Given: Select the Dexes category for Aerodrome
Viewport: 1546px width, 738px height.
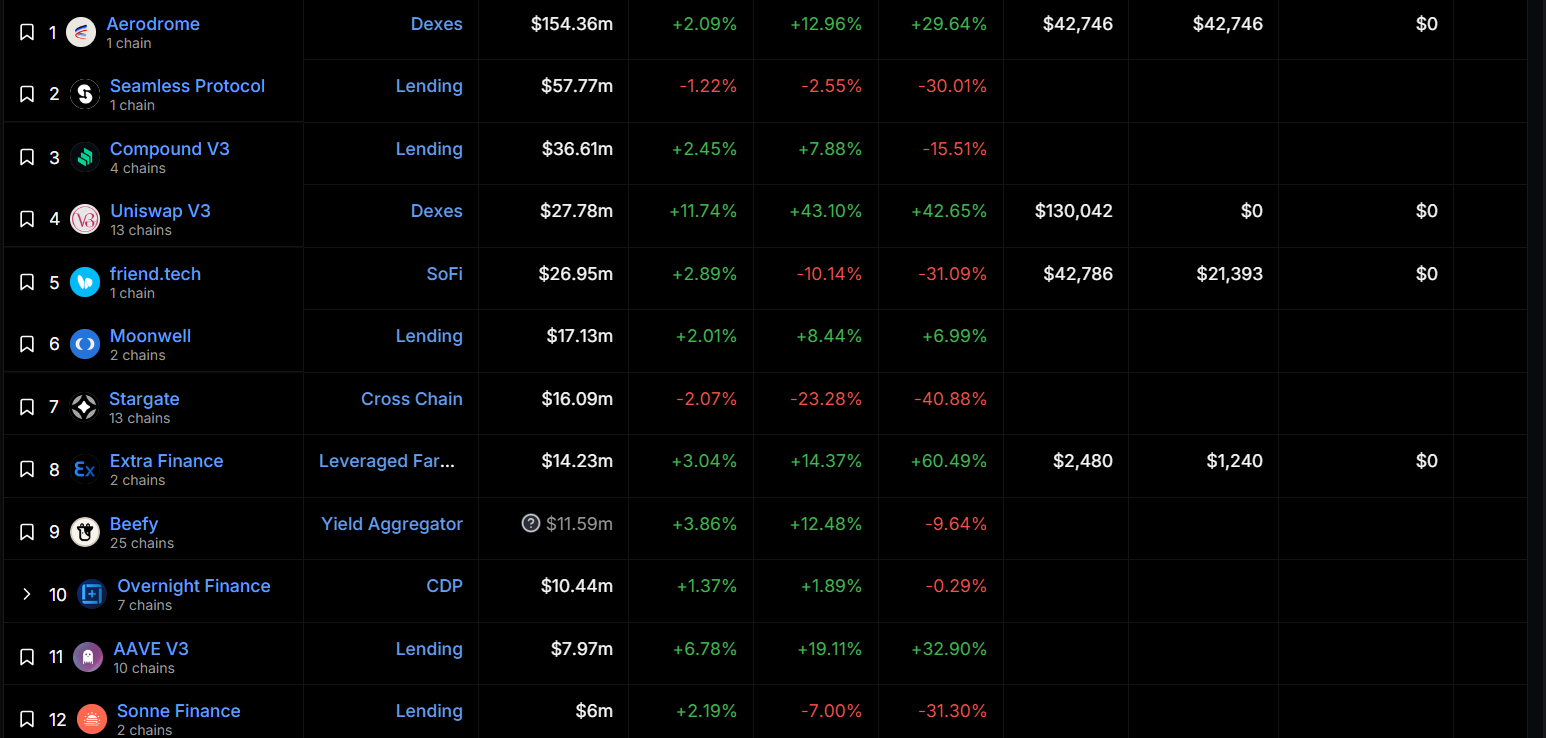Looking at the screenshot, I should pos(436,24).
